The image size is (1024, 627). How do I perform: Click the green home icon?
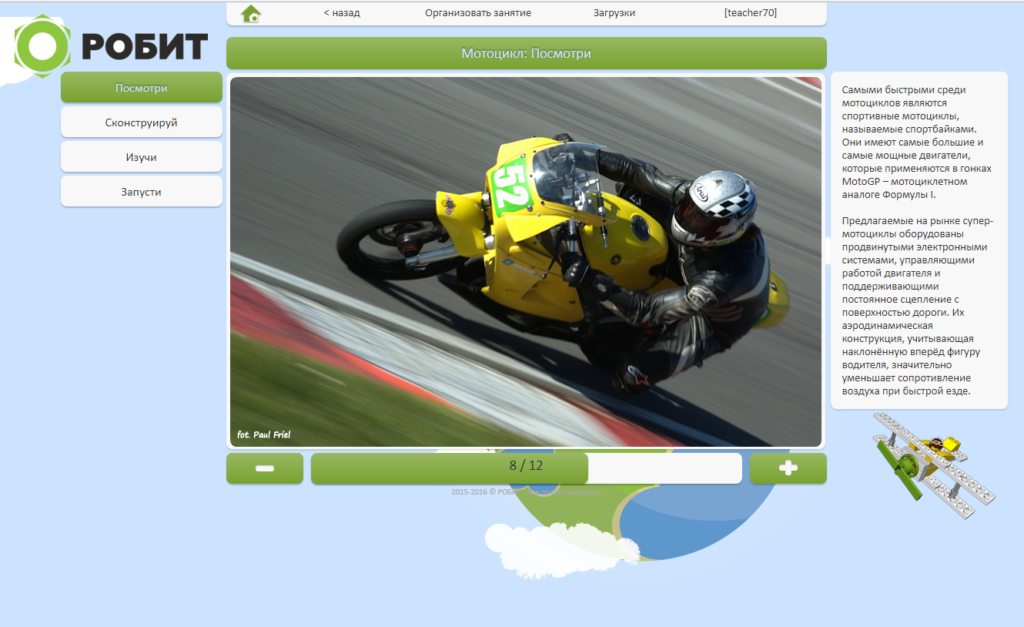coord(251,13)
